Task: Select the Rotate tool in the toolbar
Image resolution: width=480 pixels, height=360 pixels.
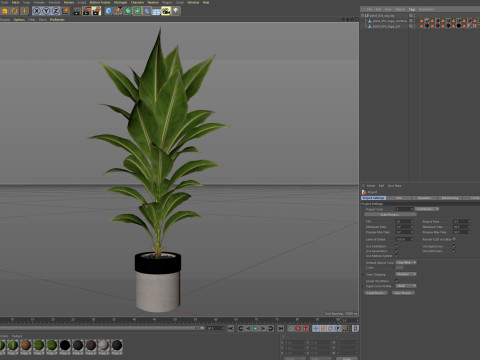Action: 14,11
